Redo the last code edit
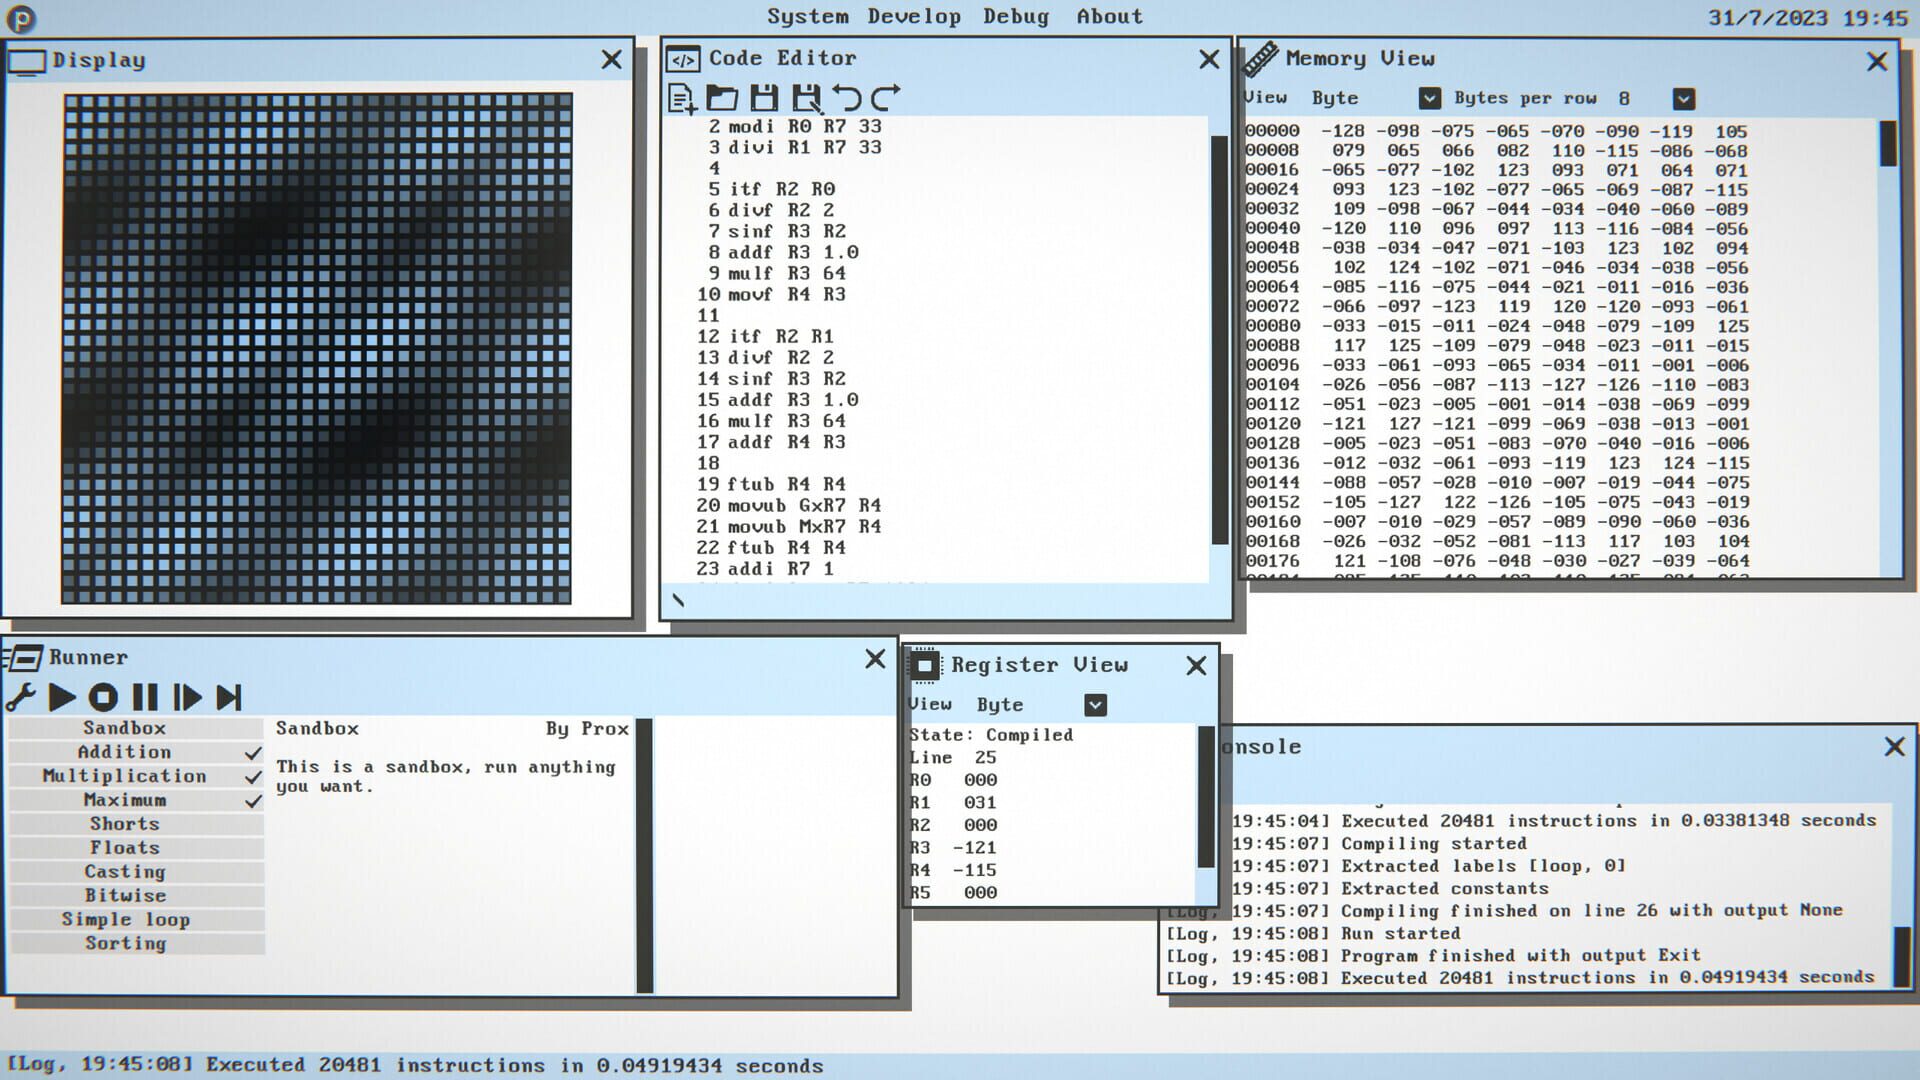Viewport: 1920px width, 1080px height. click(885, 97)
